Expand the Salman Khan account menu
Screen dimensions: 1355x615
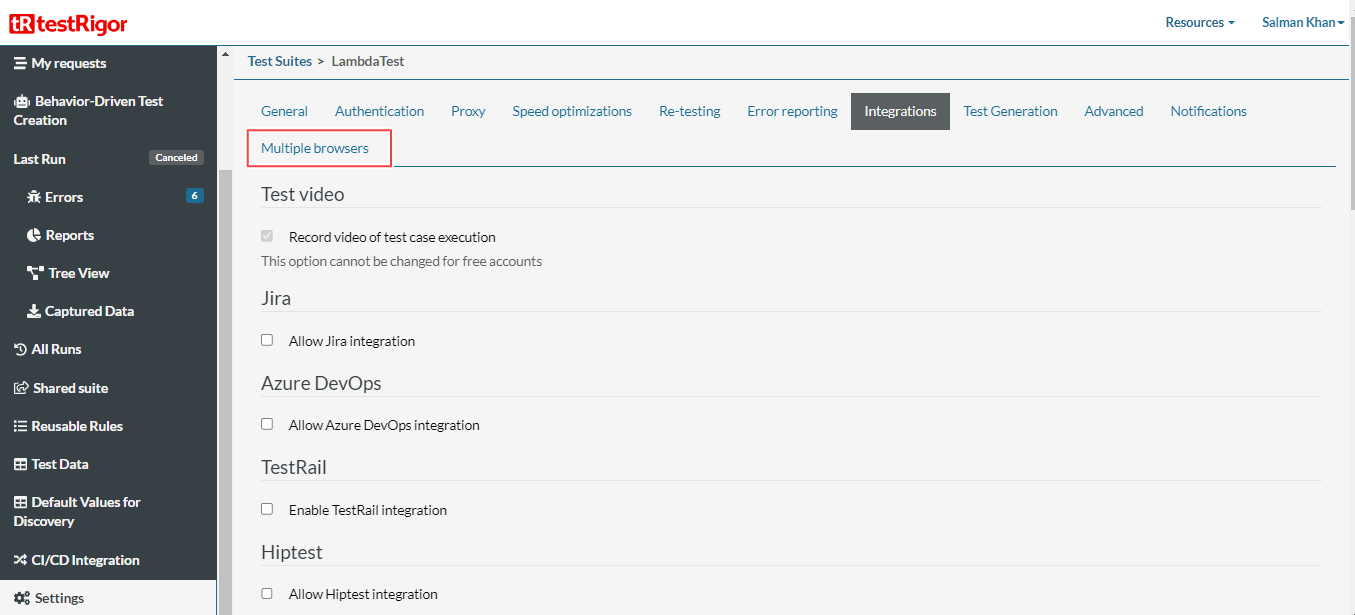pos(1302,22)
